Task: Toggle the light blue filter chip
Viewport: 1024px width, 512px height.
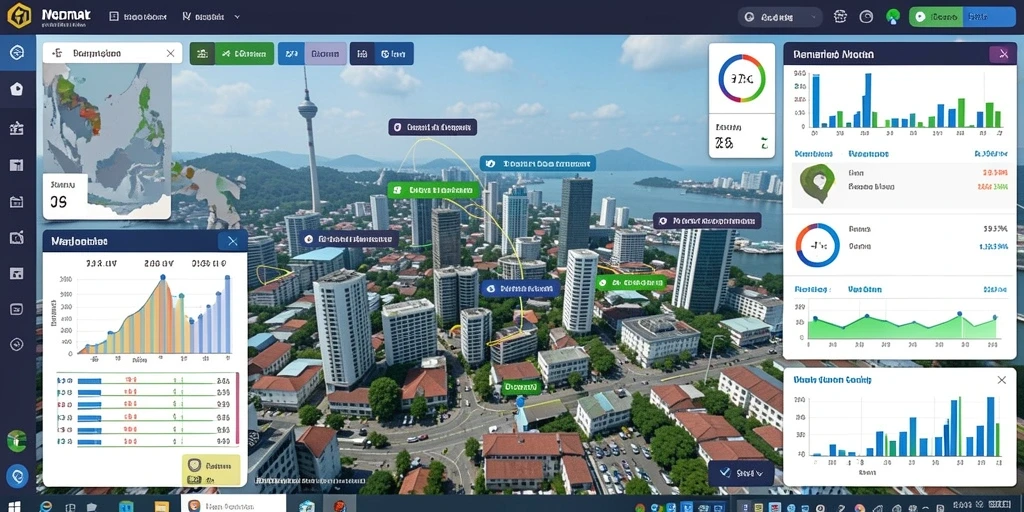Action: click(x=312, y=54)
